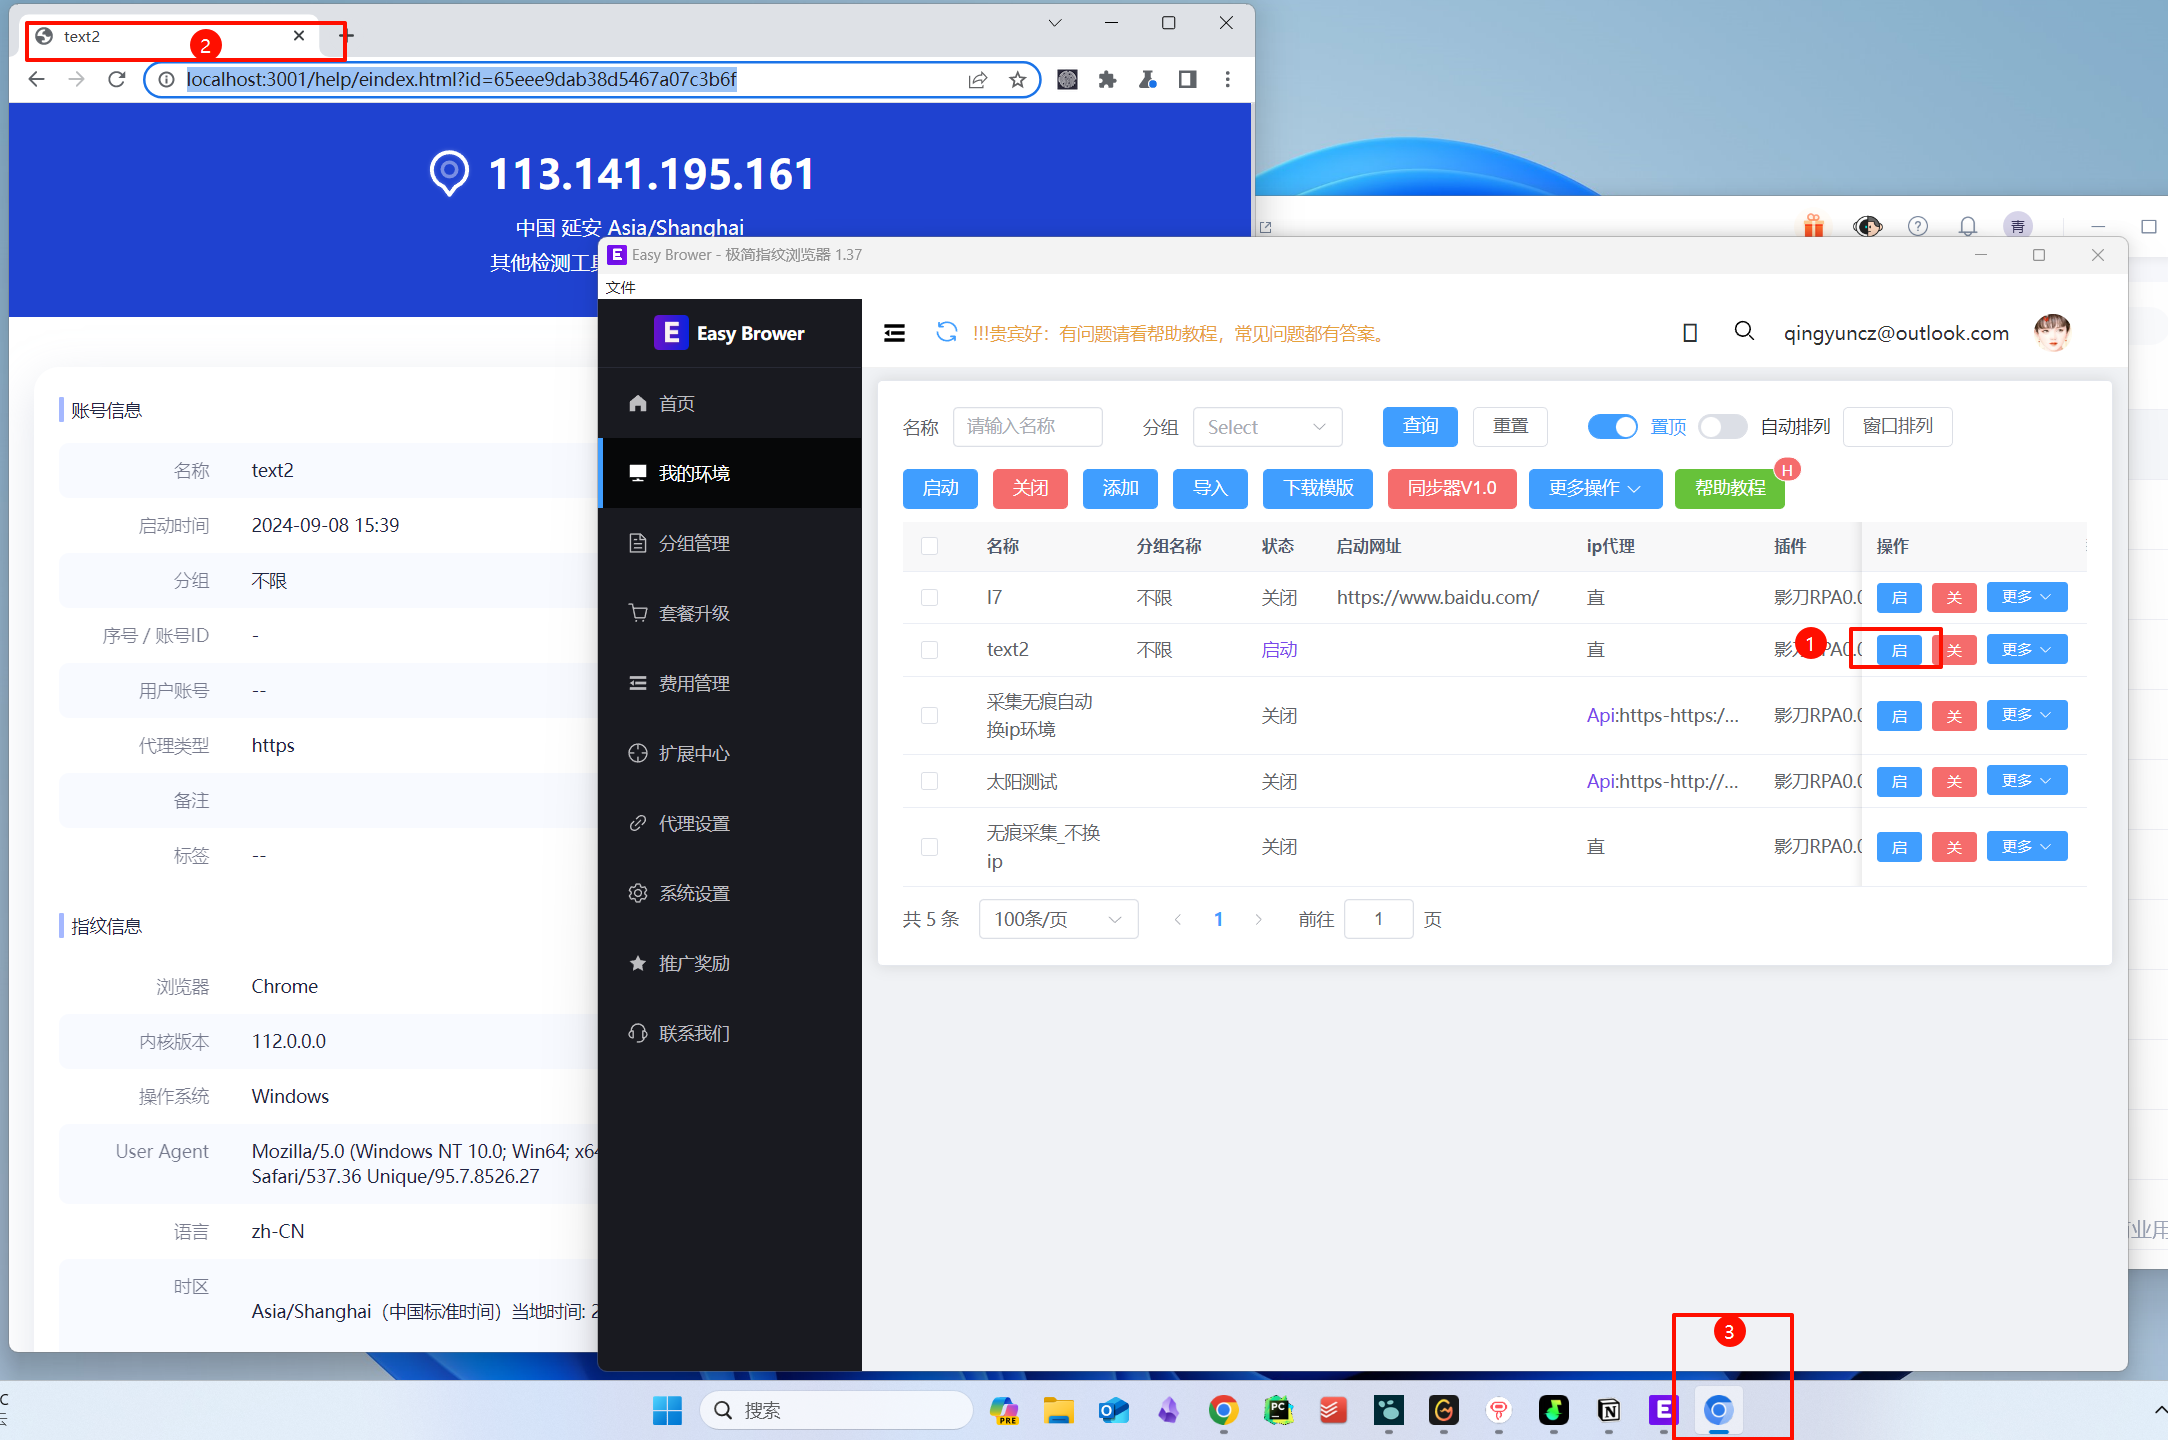Open PyCharm from the taskbar
Screen dimensions: 2168x1440
click(x=1278, y=1410)
